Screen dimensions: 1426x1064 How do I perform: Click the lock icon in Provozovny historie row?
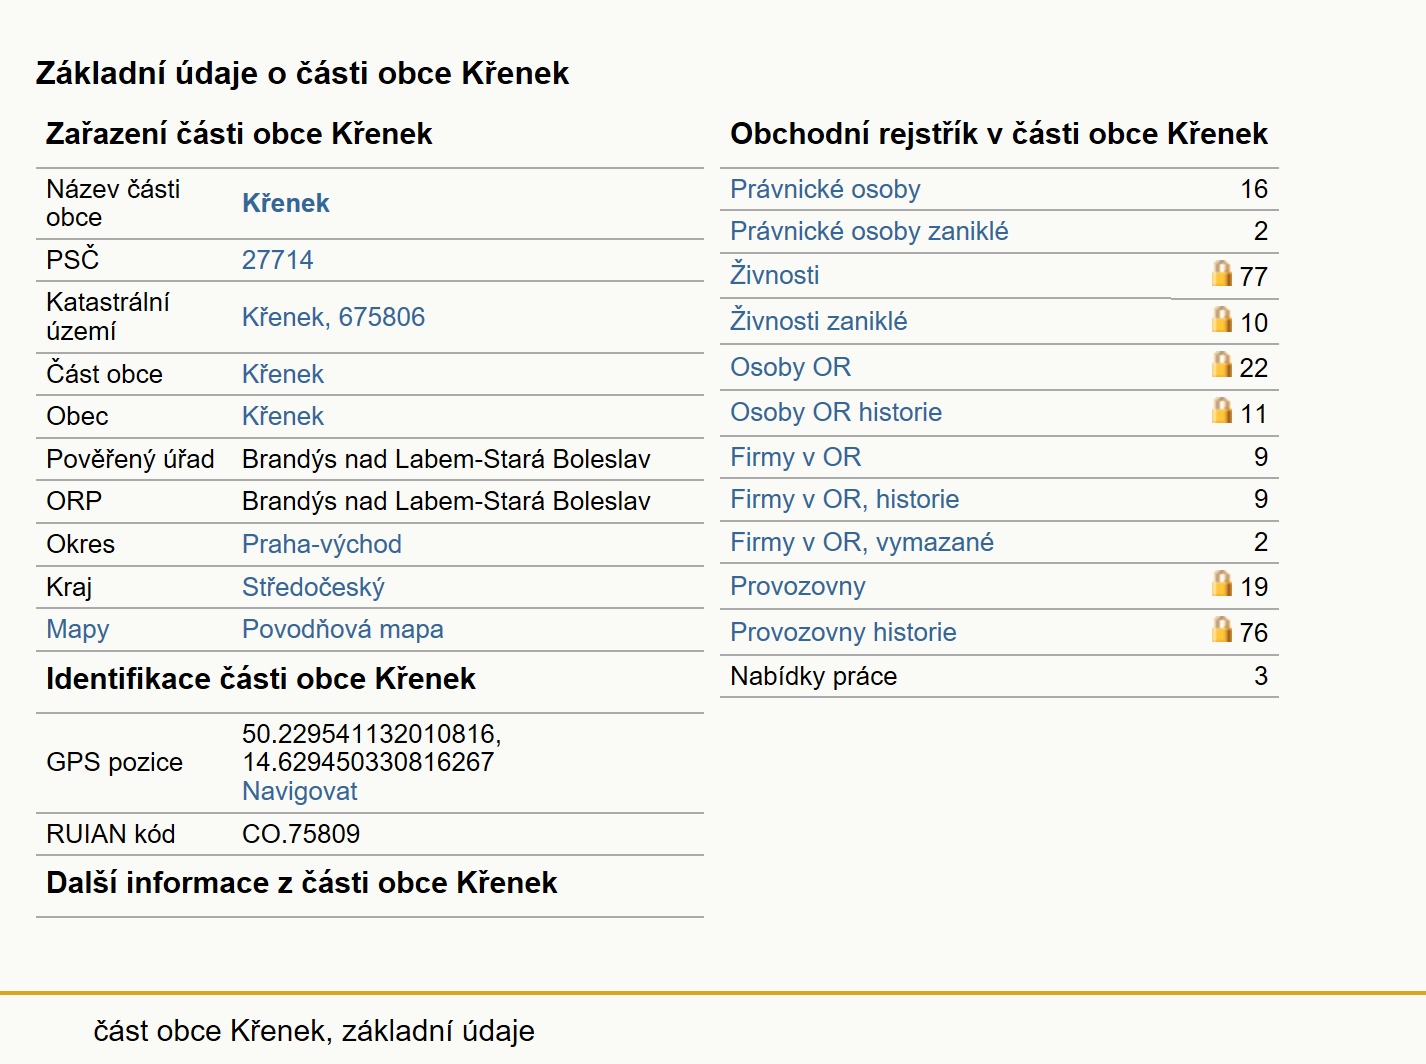pos(1221,629)
